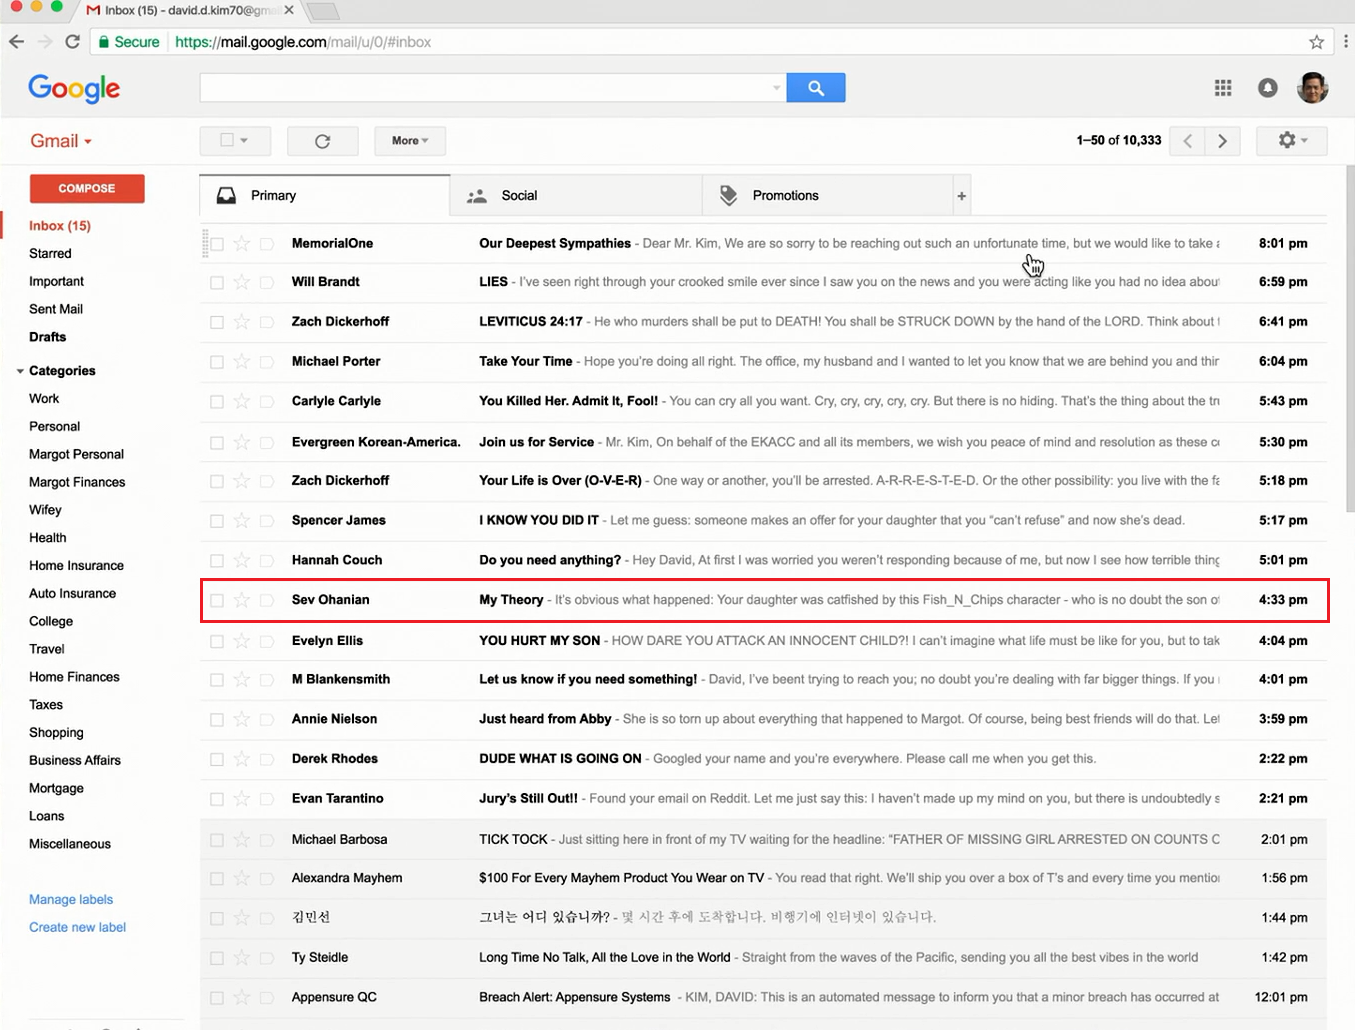Switch to the Promotions tab

click(x=784, y=196)
